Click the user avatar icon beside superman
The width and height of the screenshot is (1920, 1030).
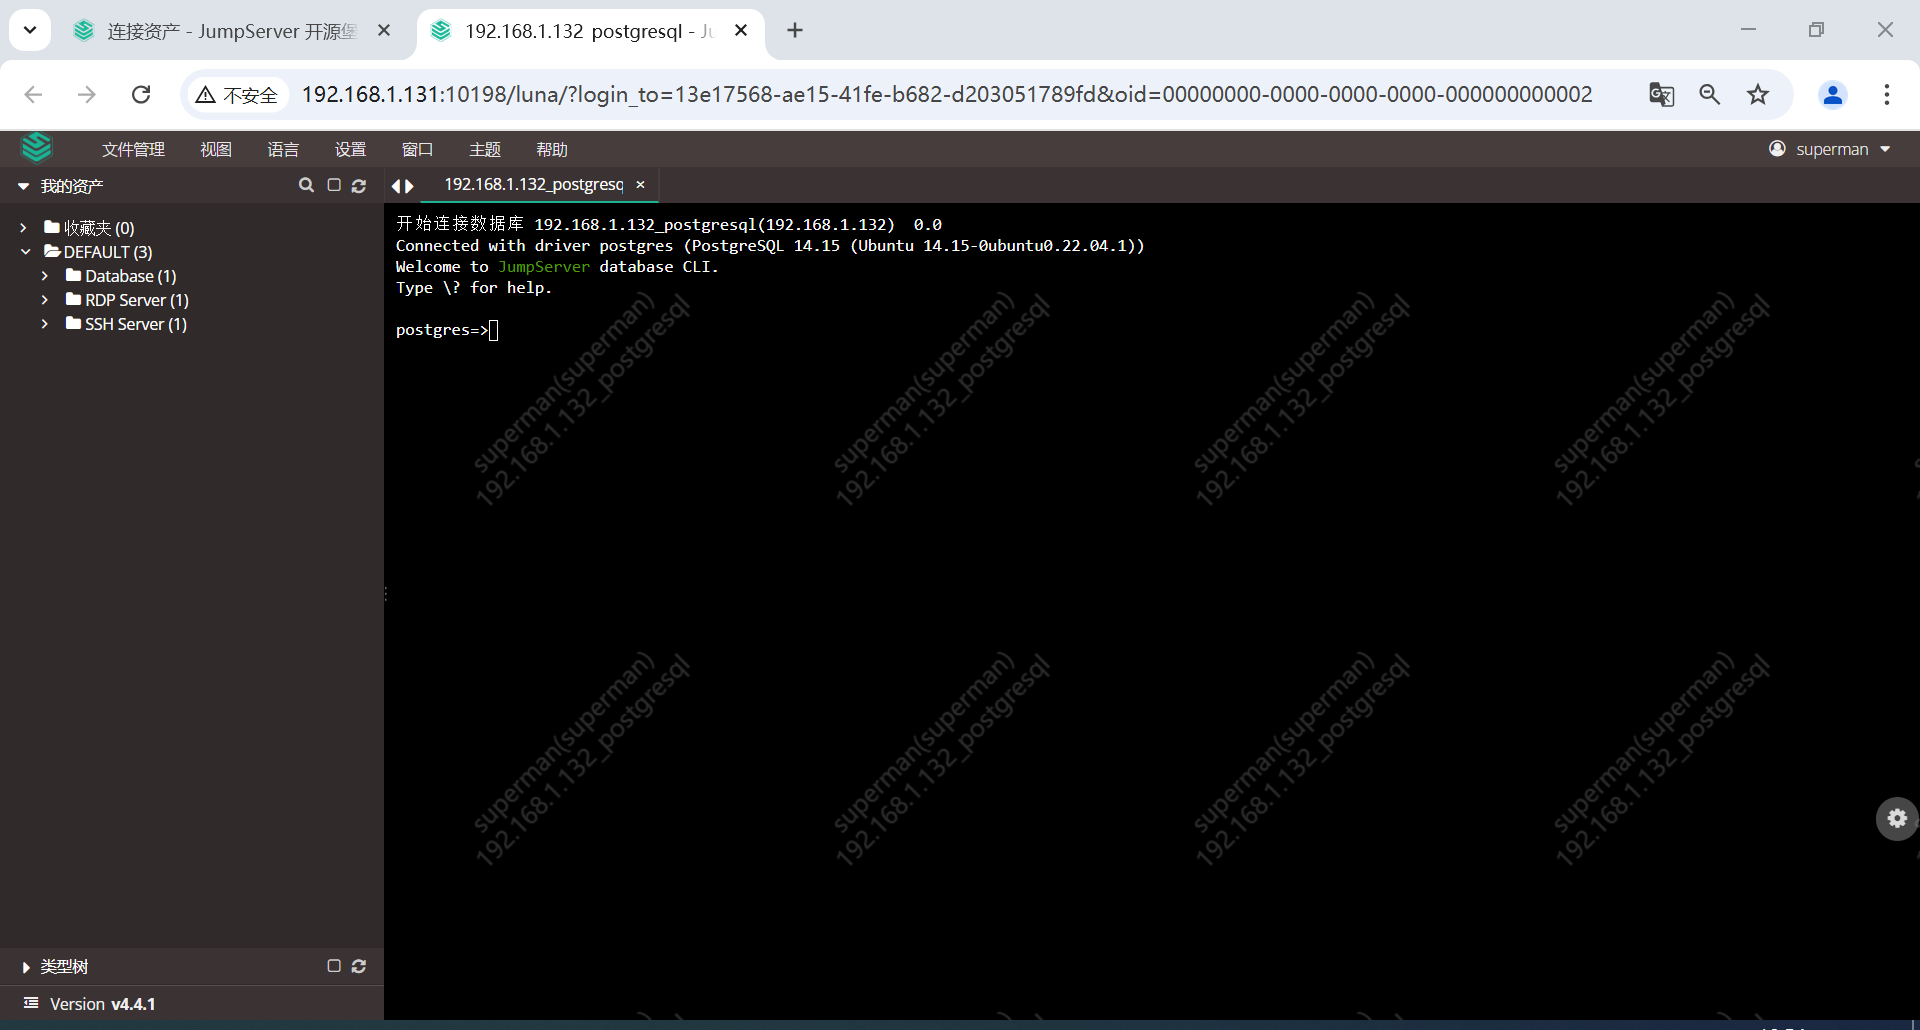(1777, 148)
